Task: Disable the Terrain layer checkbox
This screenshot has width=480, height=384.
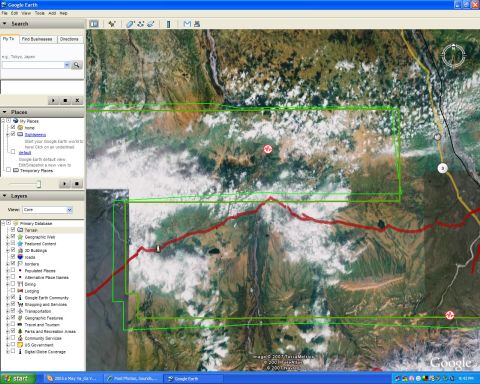Action: click(13, 230)
